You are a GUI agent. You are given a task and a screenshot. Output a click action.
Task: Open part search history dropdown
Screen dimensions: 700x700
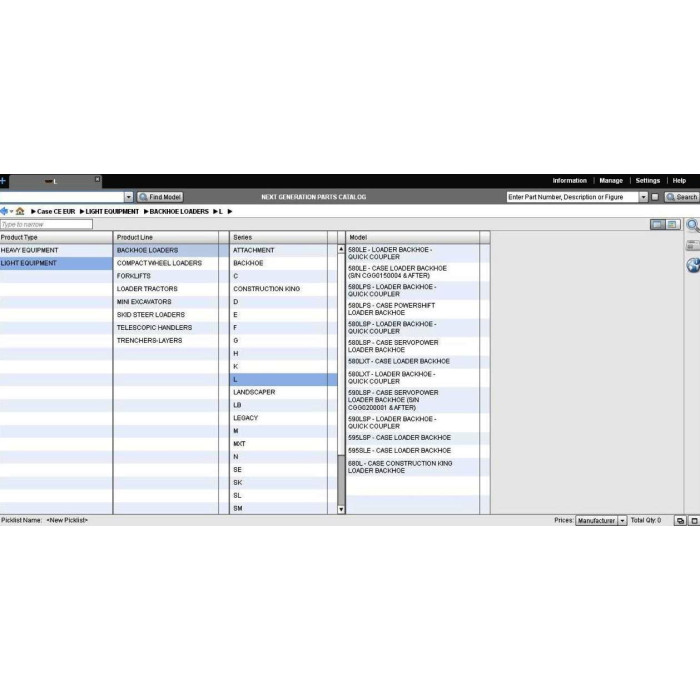(643, 197)
